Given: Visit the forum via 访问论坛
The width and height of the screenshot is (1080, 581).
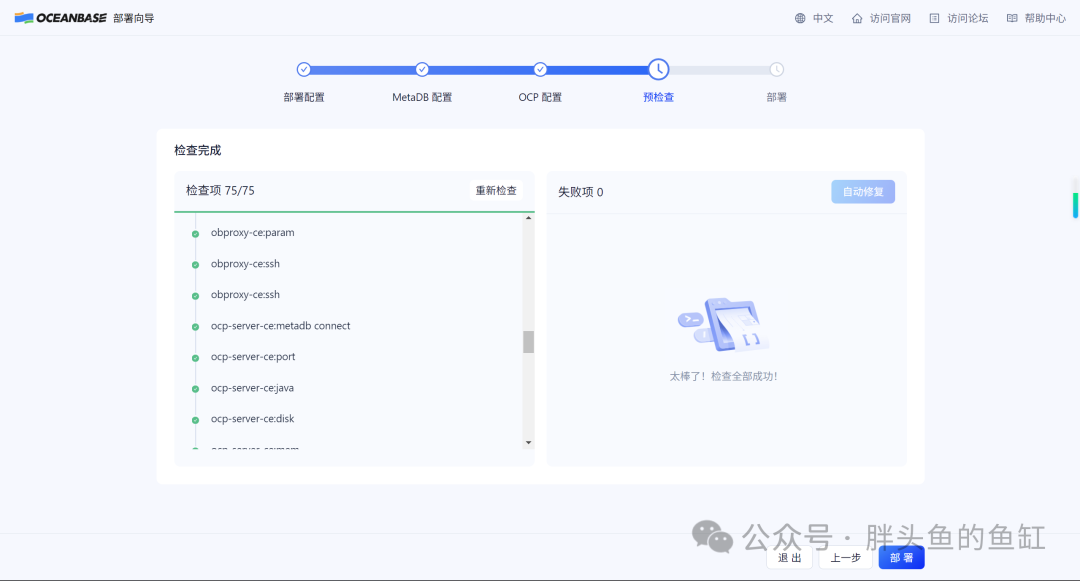Looking at the screenshot, I should (959, 19).
